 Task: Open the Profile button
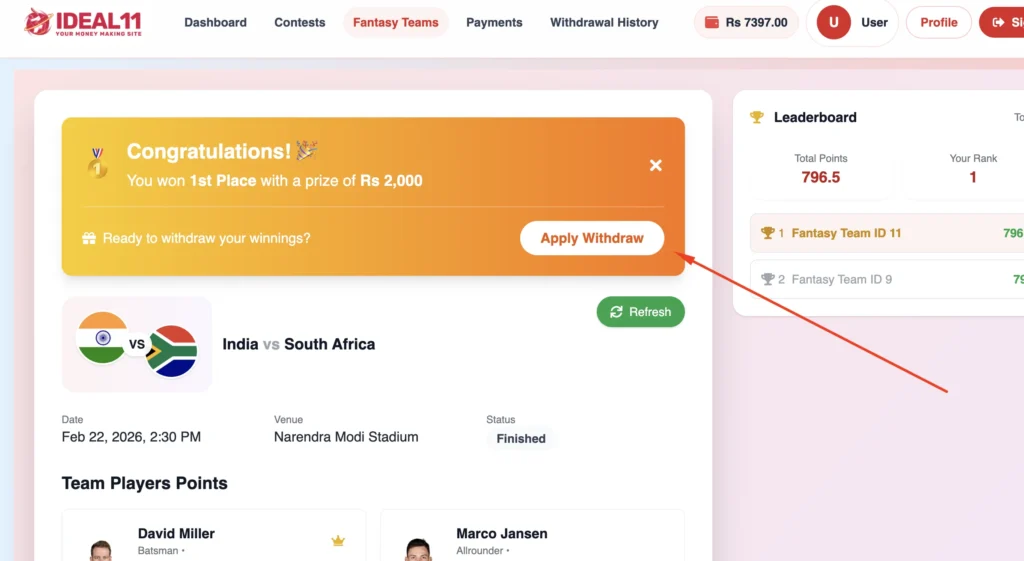point(938,22)
